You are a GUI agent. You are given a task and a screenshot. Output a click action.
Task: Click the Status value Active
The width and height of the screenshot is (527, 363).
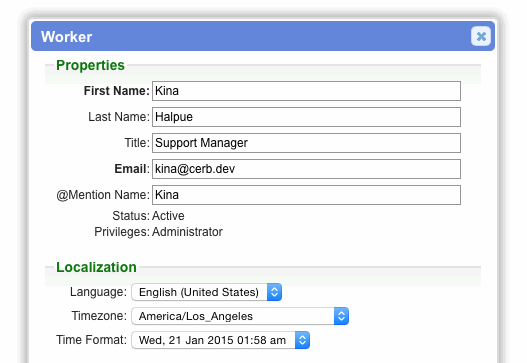[x=168, y=216]
